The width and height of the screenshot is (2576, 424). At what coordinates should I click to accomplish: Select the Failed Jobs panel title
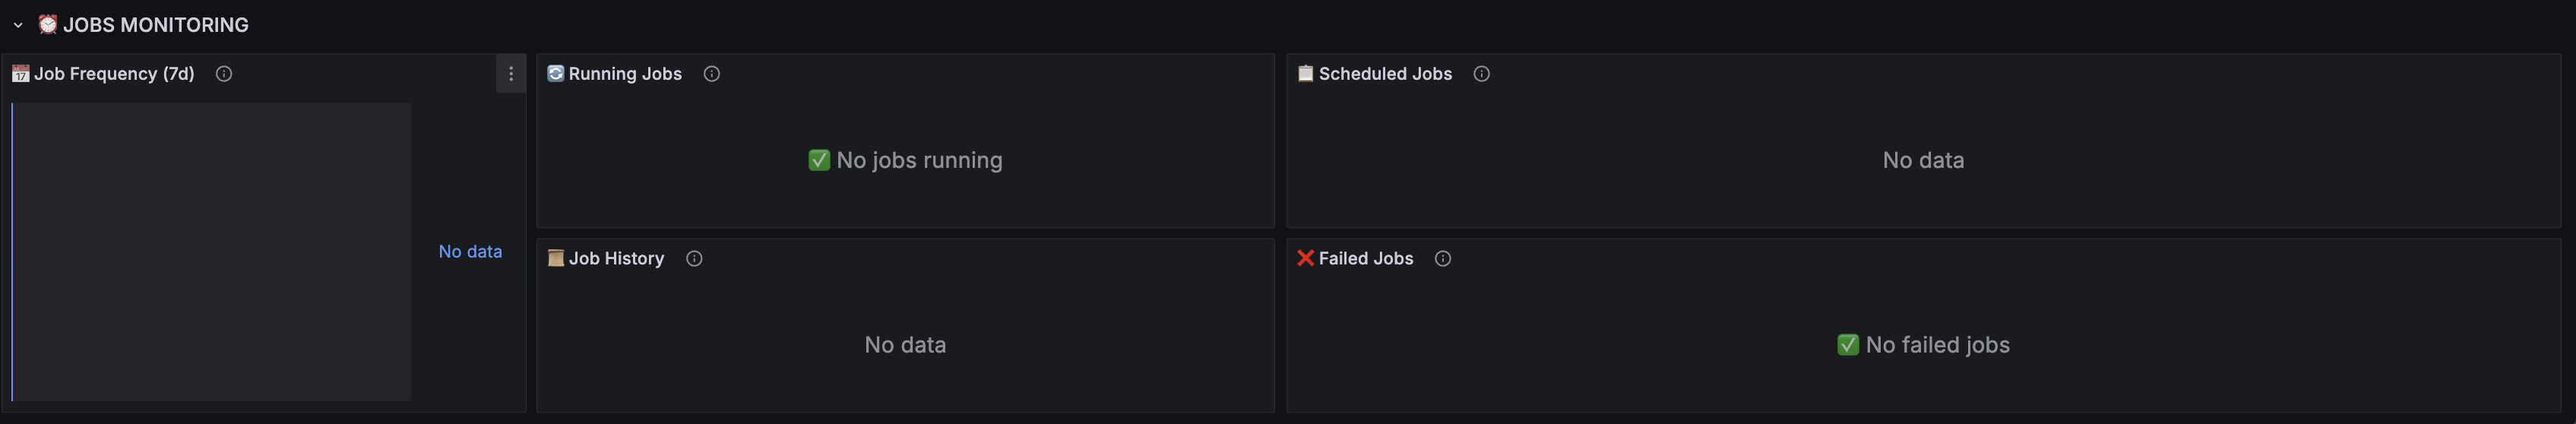1366,259
